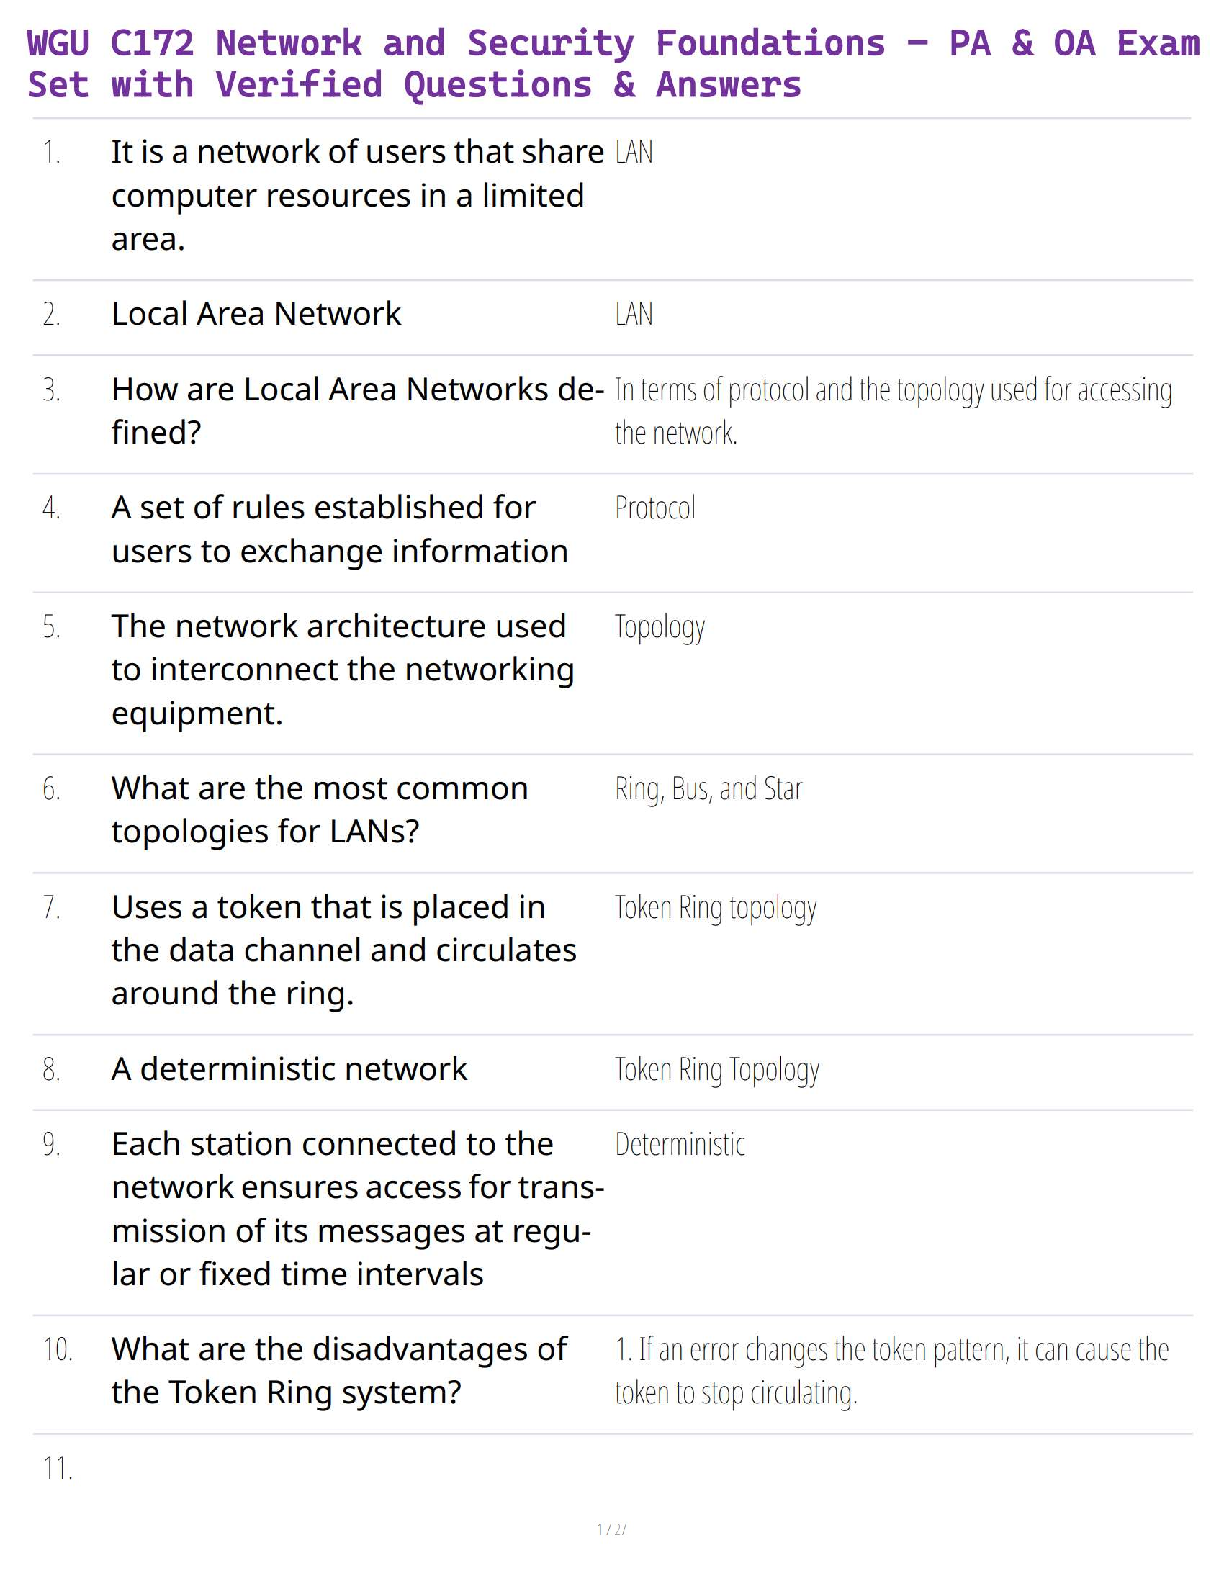Click the "A deterministic network" term
The image size is (1224, 1584).
(289, 1069)
